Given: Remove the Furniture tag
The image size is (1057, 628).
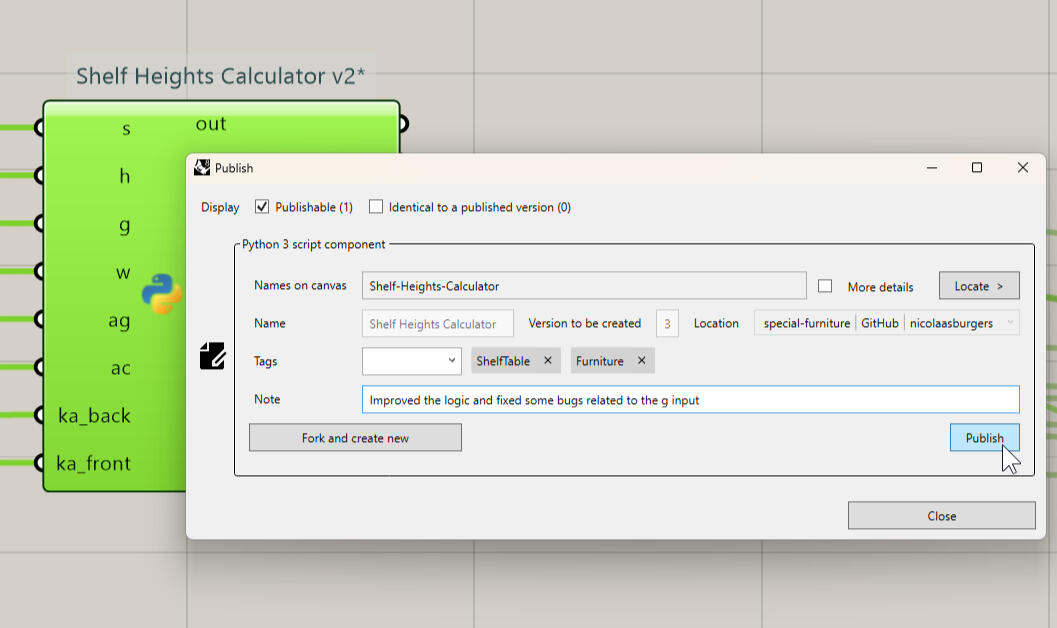Looking at the screenshot, I should tap(642, 360).
